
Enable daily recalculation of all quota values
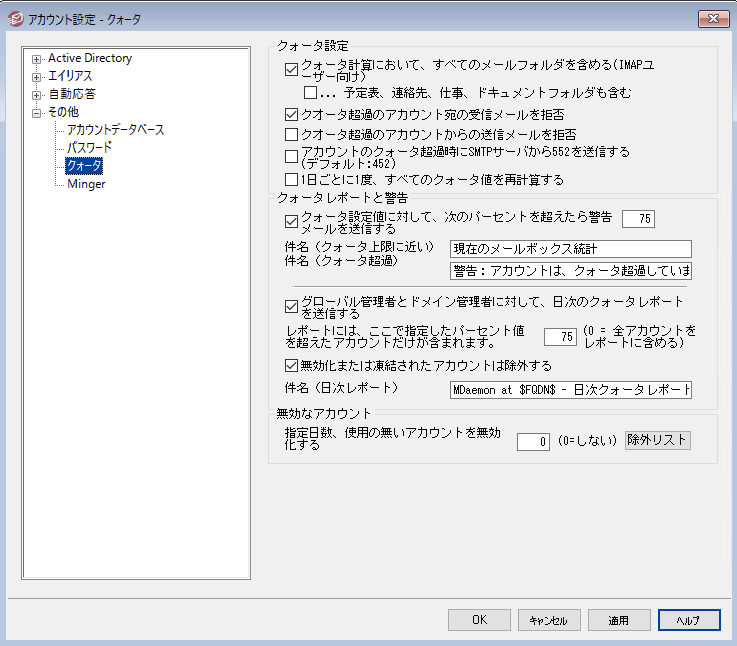pos(291,181)
